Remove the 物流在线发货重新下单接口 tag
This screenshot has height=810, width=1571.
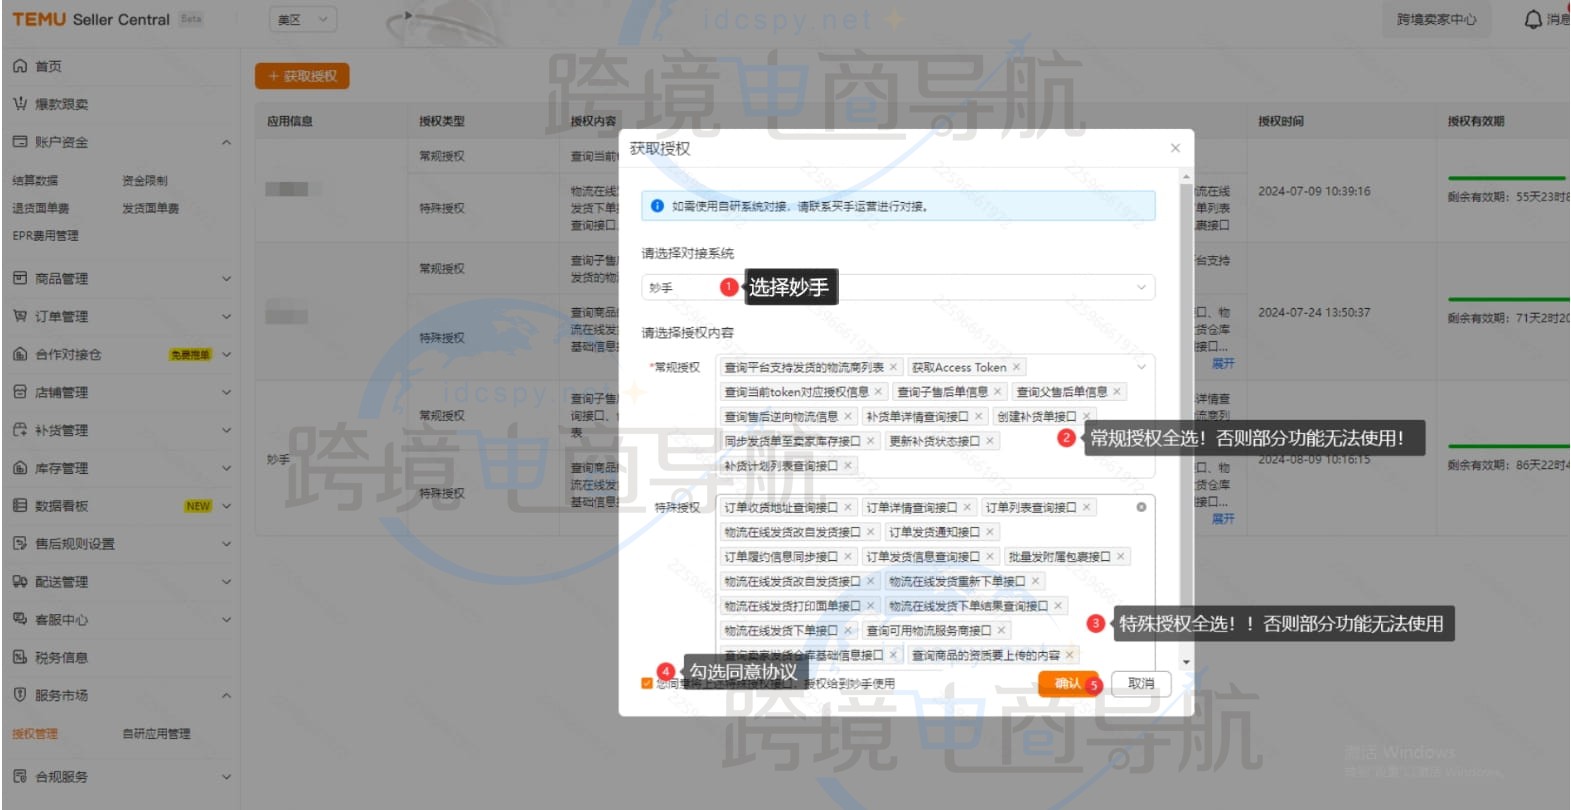(x=1036, y=581)
